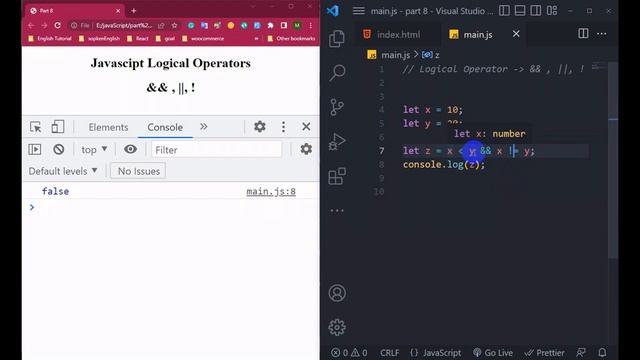Open DevTools settings gear
640x360 pixels.
[x=260, y=127]
